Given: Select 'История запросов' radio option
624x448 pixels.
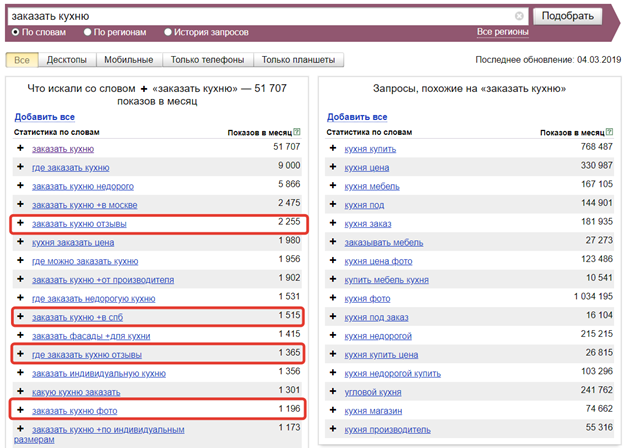Looking at the screenshot, I should coord(168,32).
